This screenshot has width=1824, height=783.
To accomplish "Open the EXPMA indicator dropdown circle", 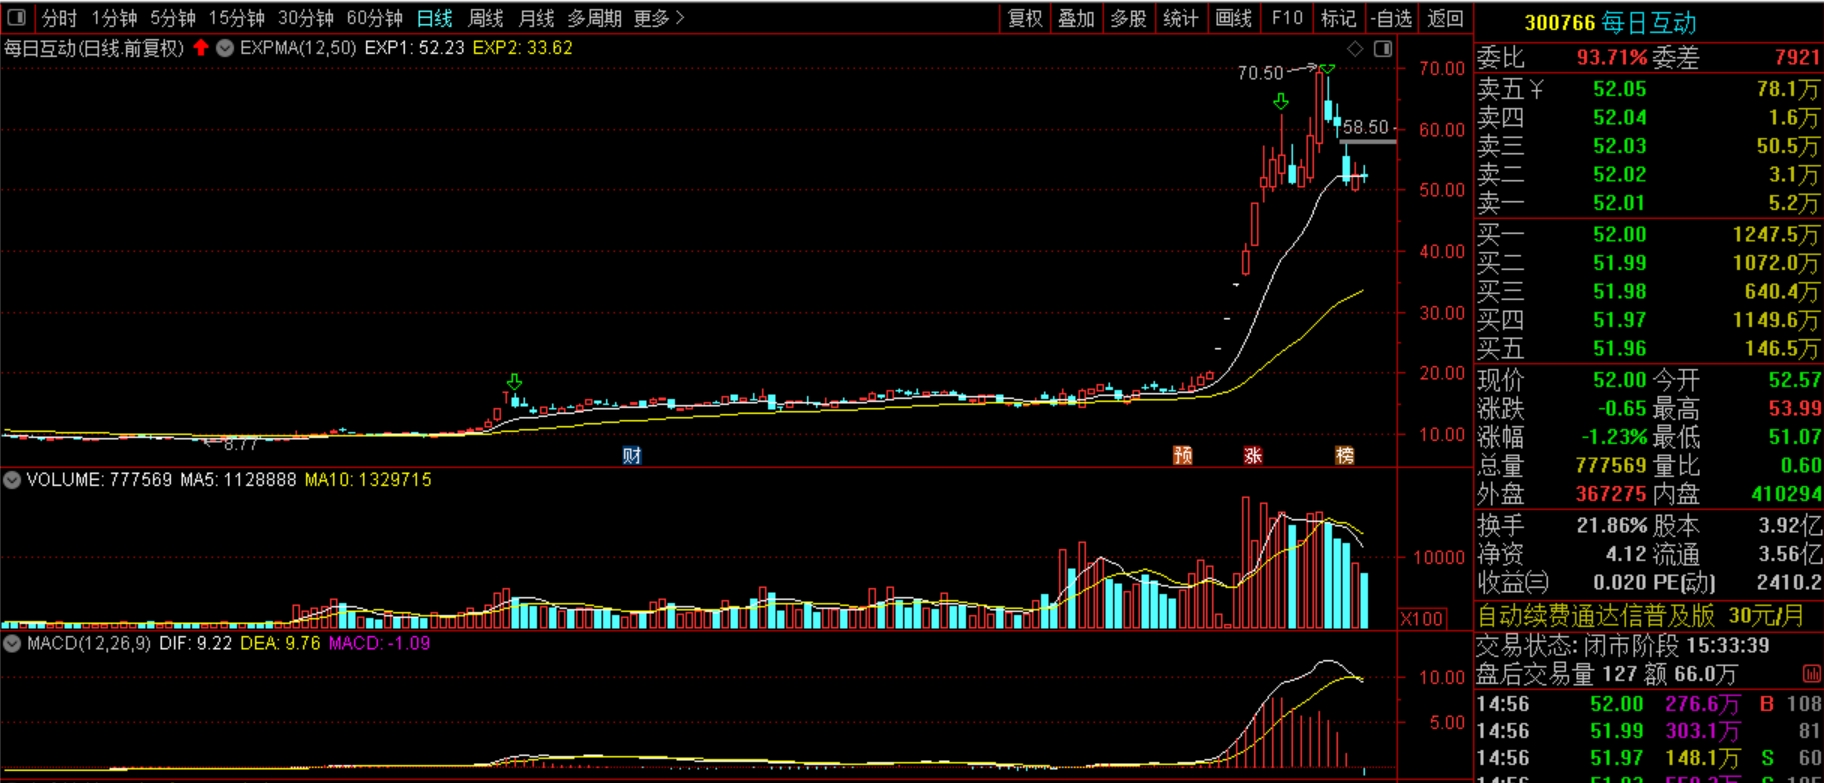I will [225, 47].
